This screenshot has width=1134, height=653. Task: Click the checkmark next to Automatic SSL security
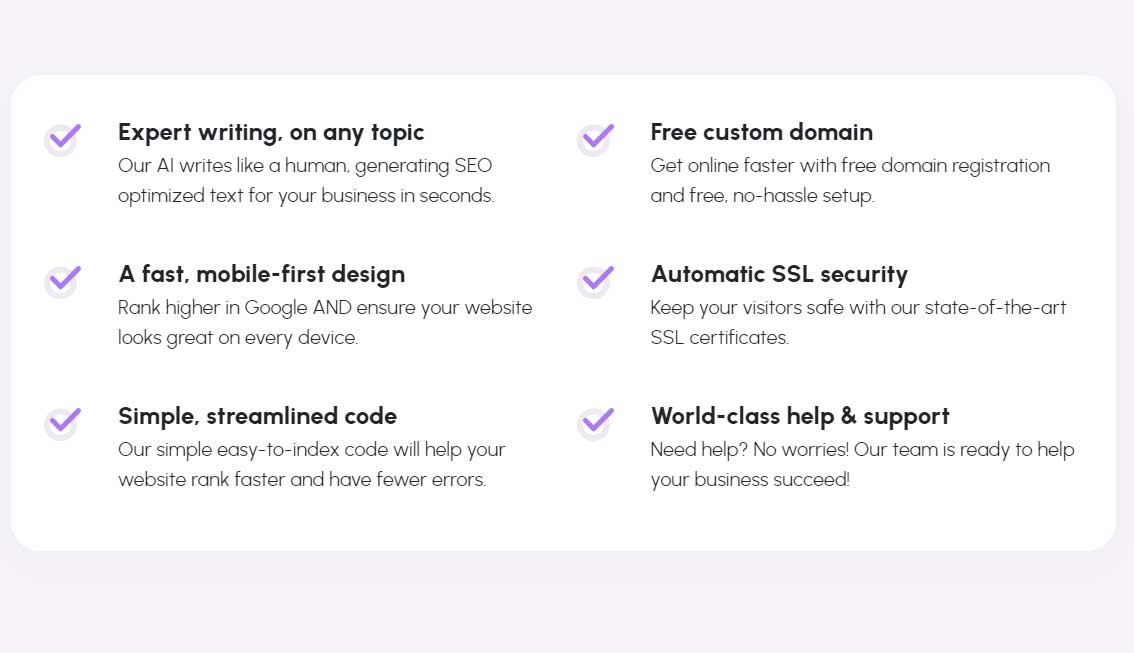tap(595, 281)
